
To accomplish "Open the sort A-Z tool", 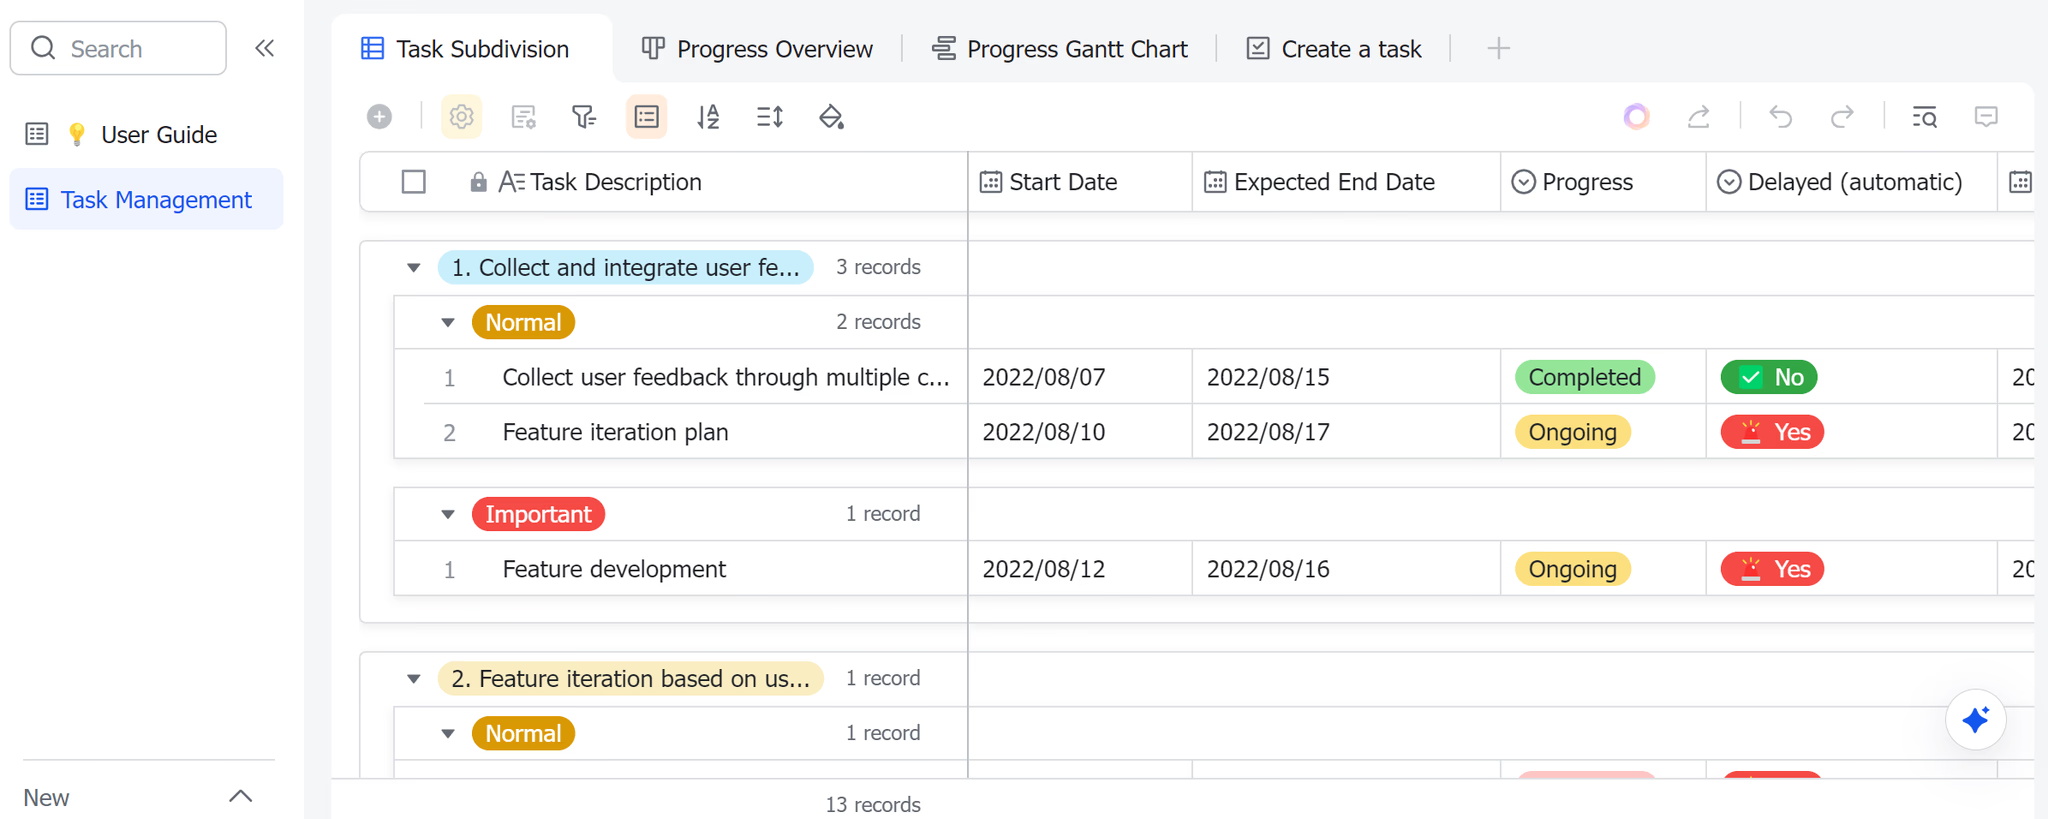I will (x=708, y=117).
